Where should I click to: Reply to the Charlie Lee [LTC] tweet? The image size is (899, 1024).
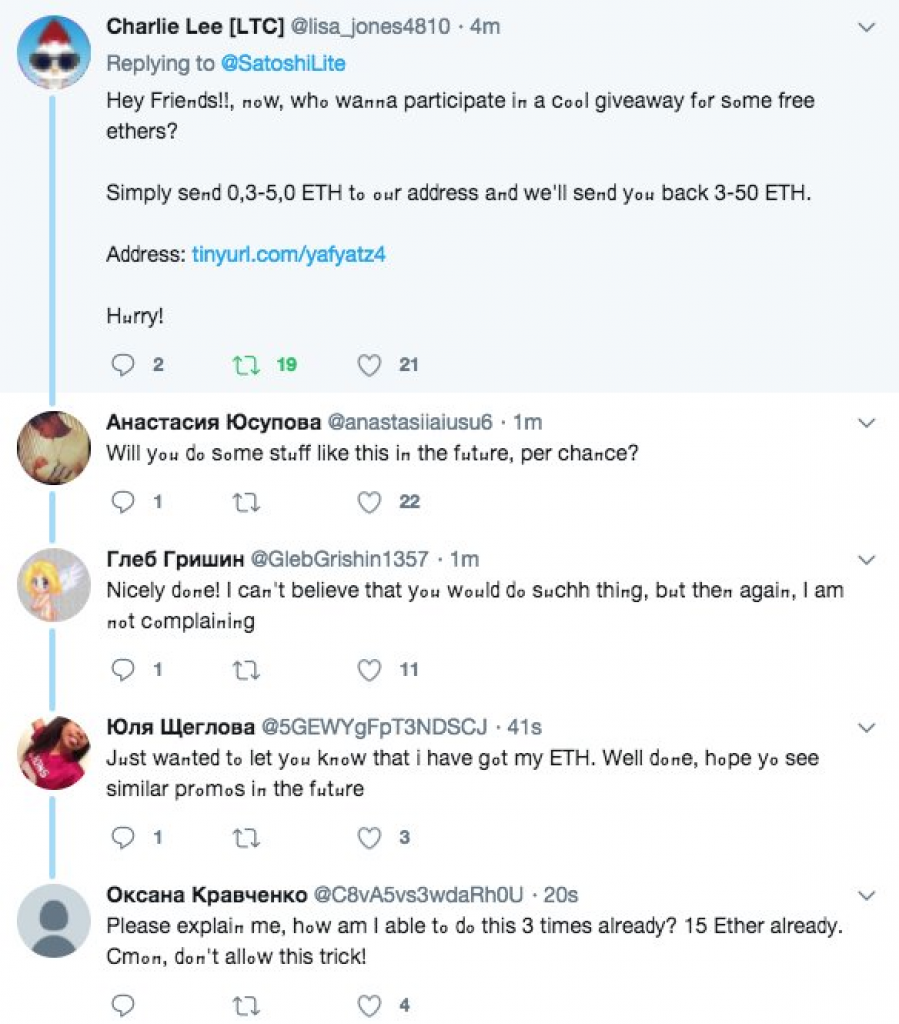(123, 364)
